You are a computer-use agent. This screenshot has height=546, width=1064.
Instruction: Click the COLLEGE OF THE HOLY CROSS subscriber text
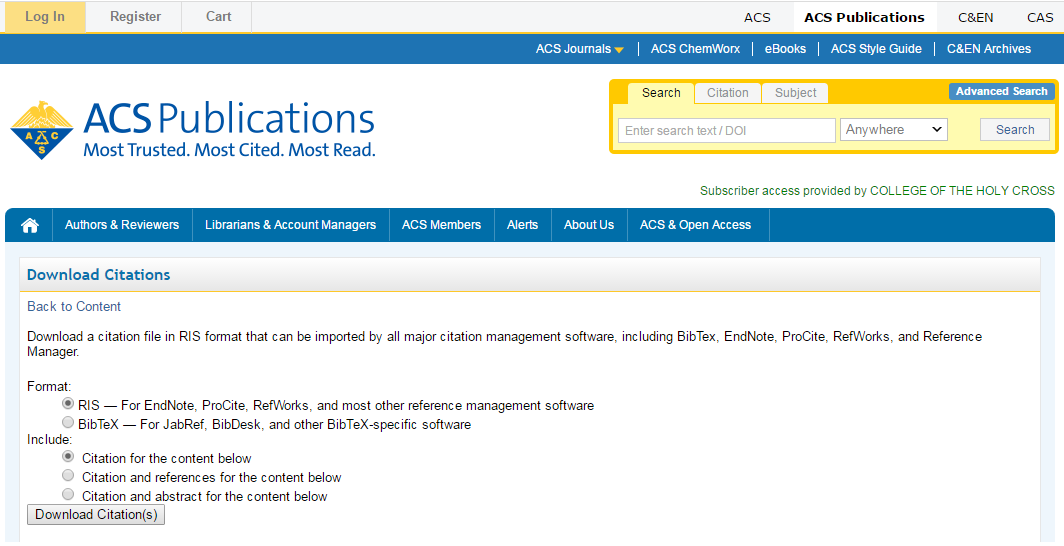[x=962, y=191]
